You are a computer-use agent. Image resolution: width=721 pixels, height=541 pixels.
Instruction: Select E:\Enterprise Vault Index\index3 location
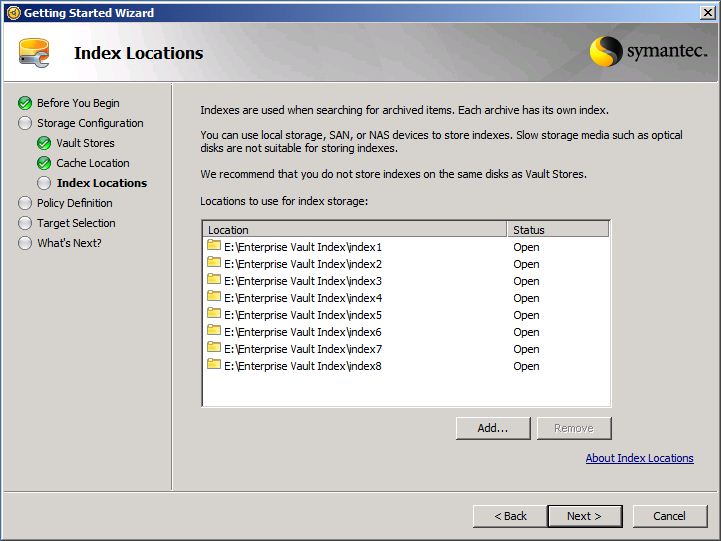303,281
